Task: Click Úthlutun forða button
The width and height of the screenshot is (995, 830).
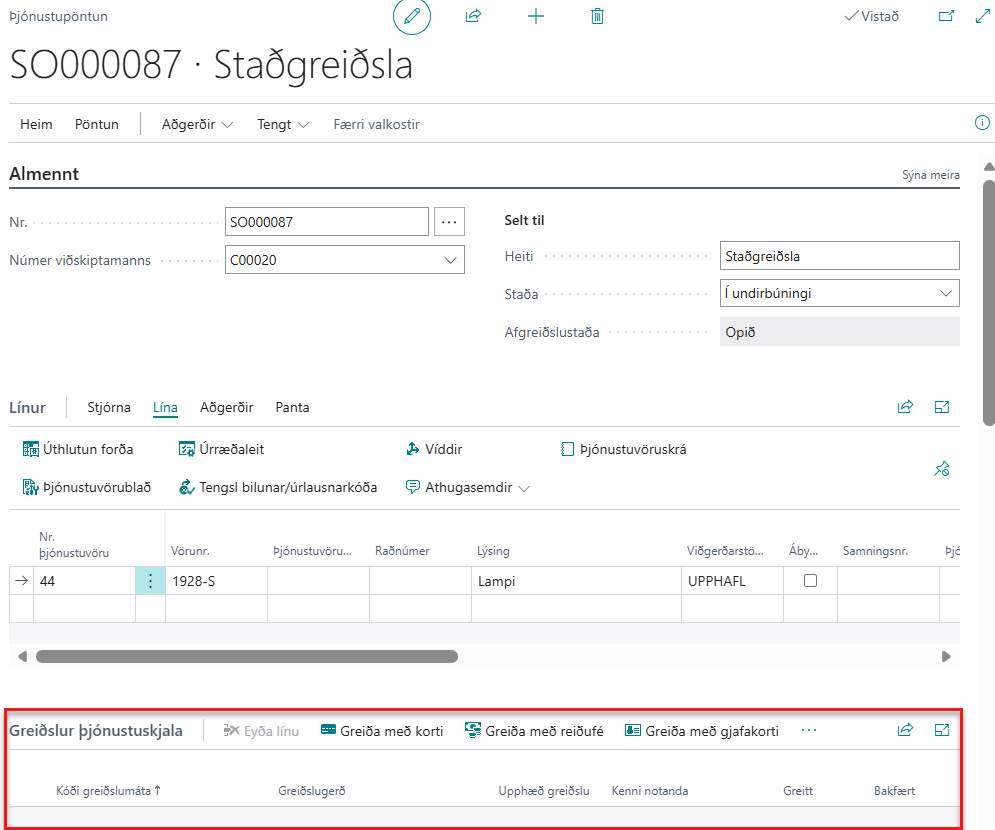Action: point(78,449)
